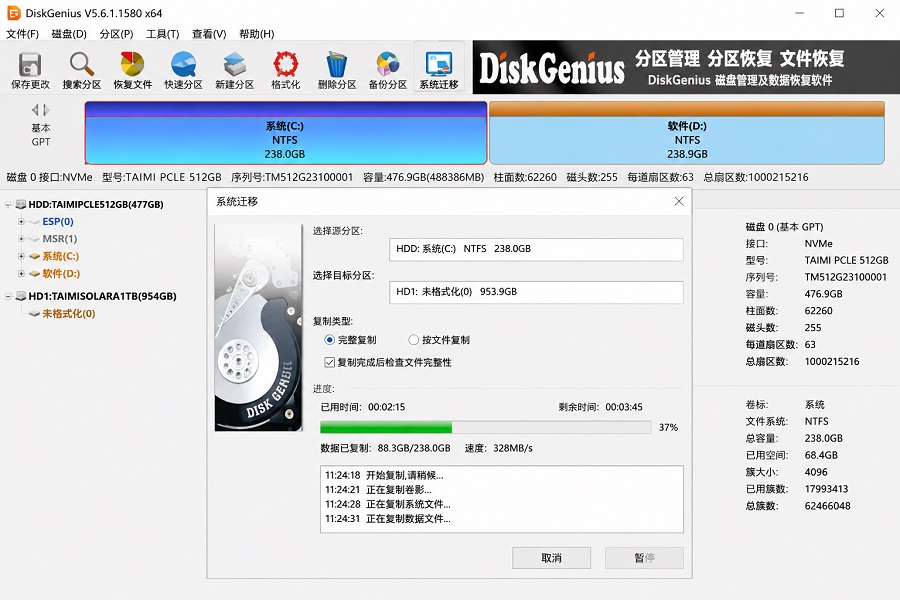Select 完整复制 full copy radio option

(x=329, y=340)
